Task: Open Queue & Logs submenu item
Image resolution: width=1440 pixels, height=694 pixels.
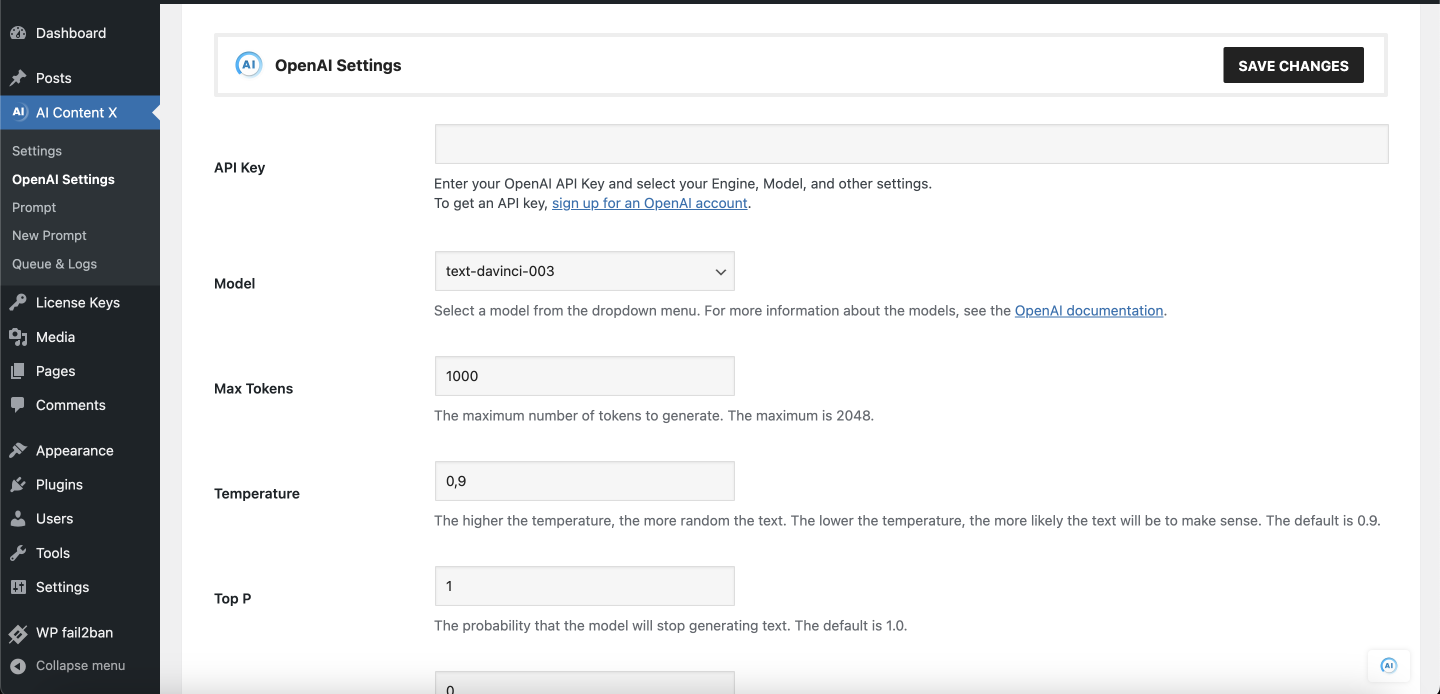Action: pos(54,264)
